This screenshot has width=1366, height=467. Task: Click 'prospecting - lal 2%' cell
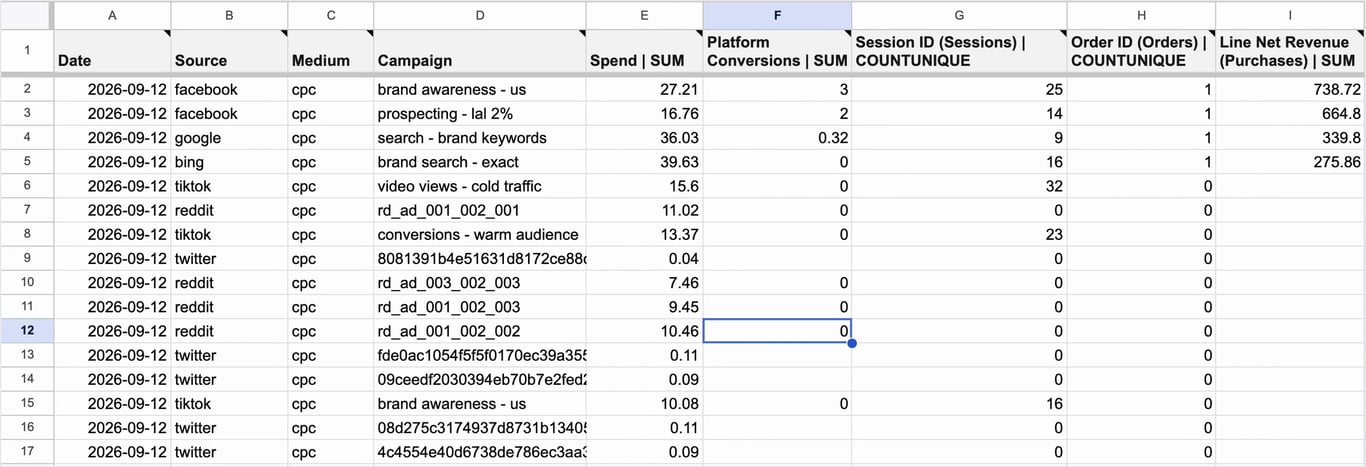pos(480,113)
